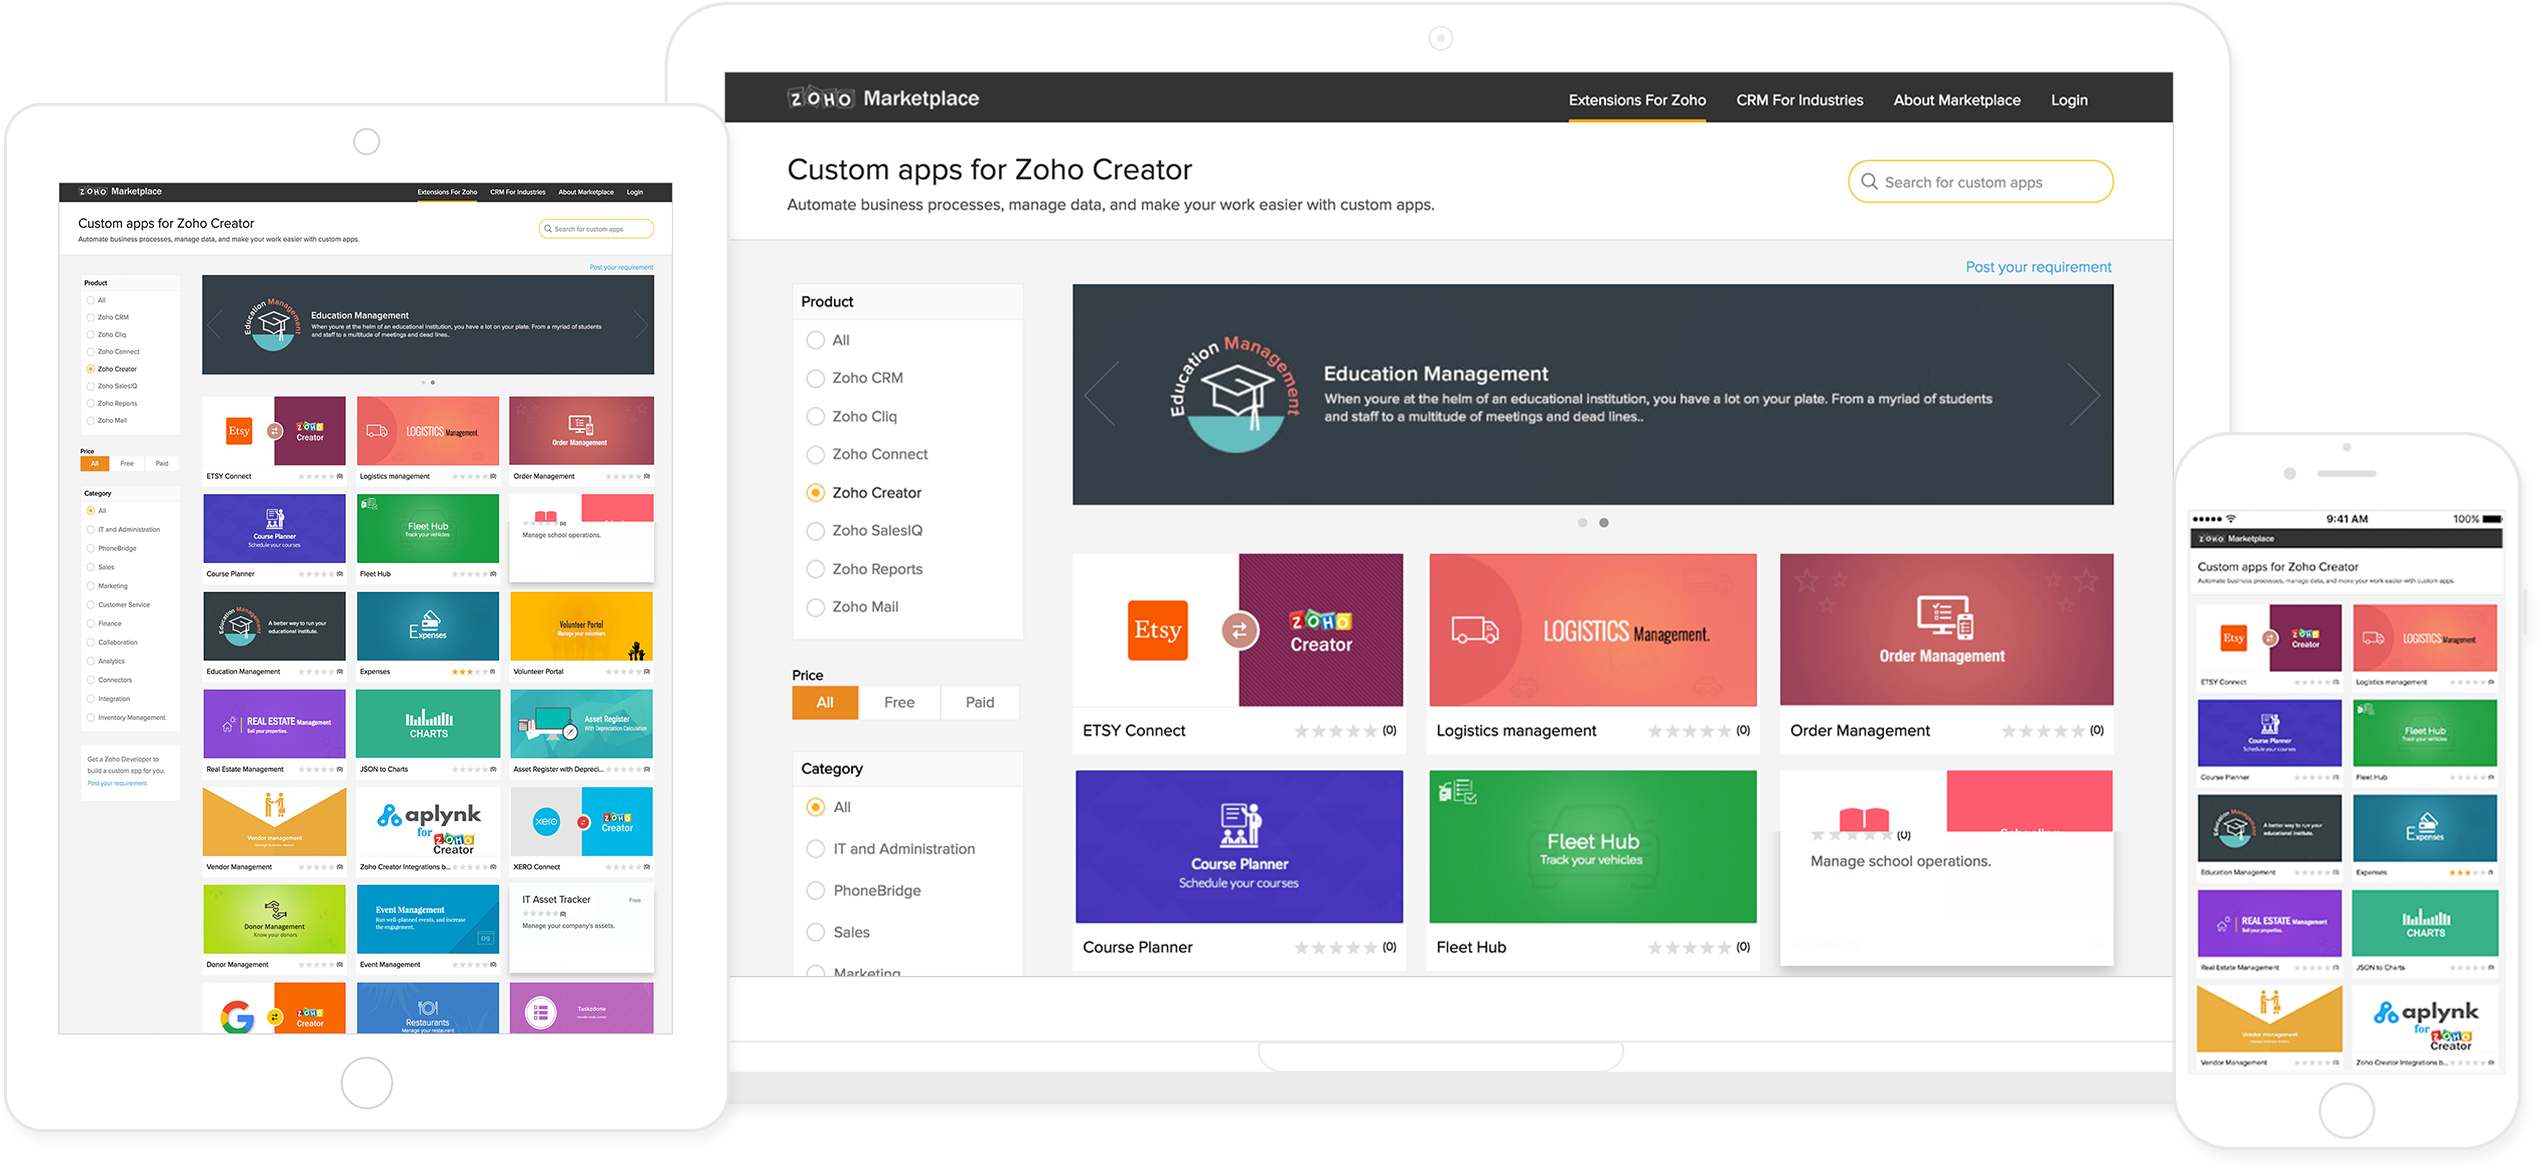Open the Fleet Hub app thumbnail
The image size is (2542, 1169).
click(1592, 846)
